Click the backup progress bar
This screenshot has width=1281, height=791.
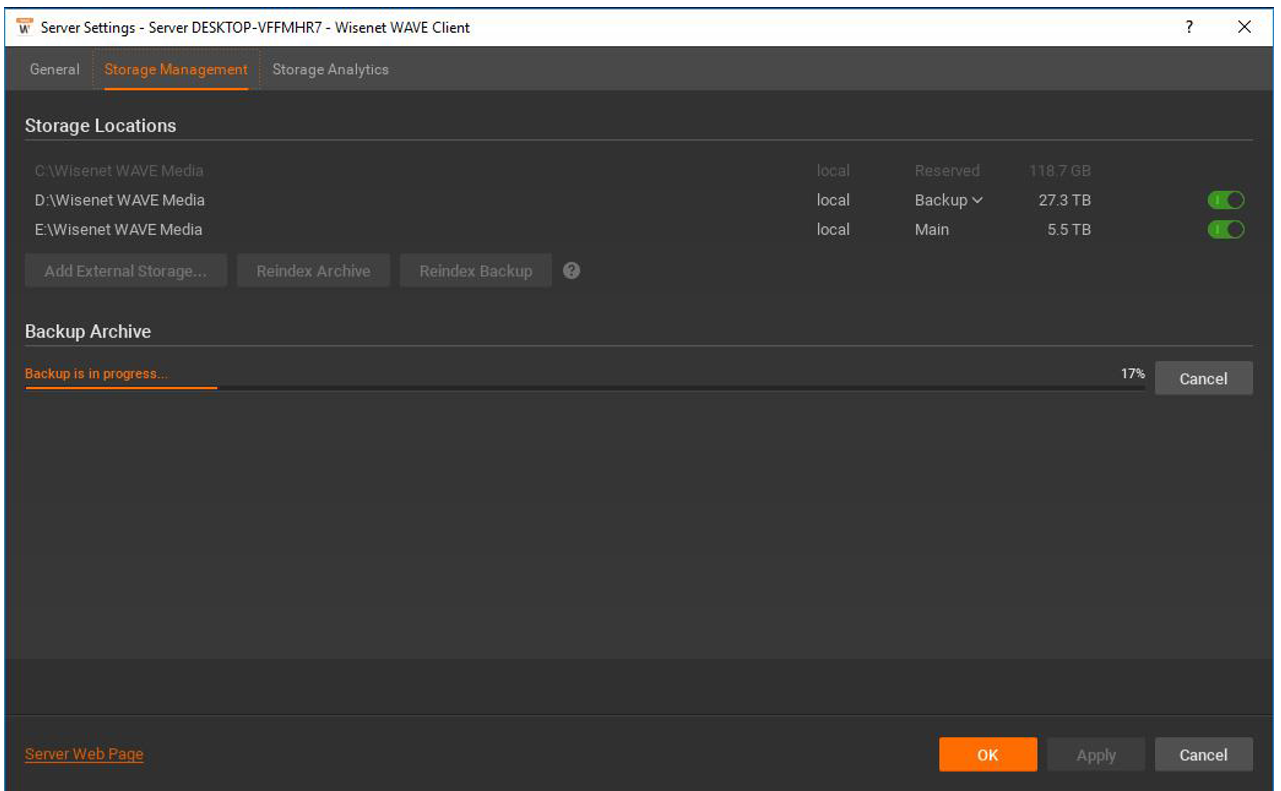pos(585,387)
